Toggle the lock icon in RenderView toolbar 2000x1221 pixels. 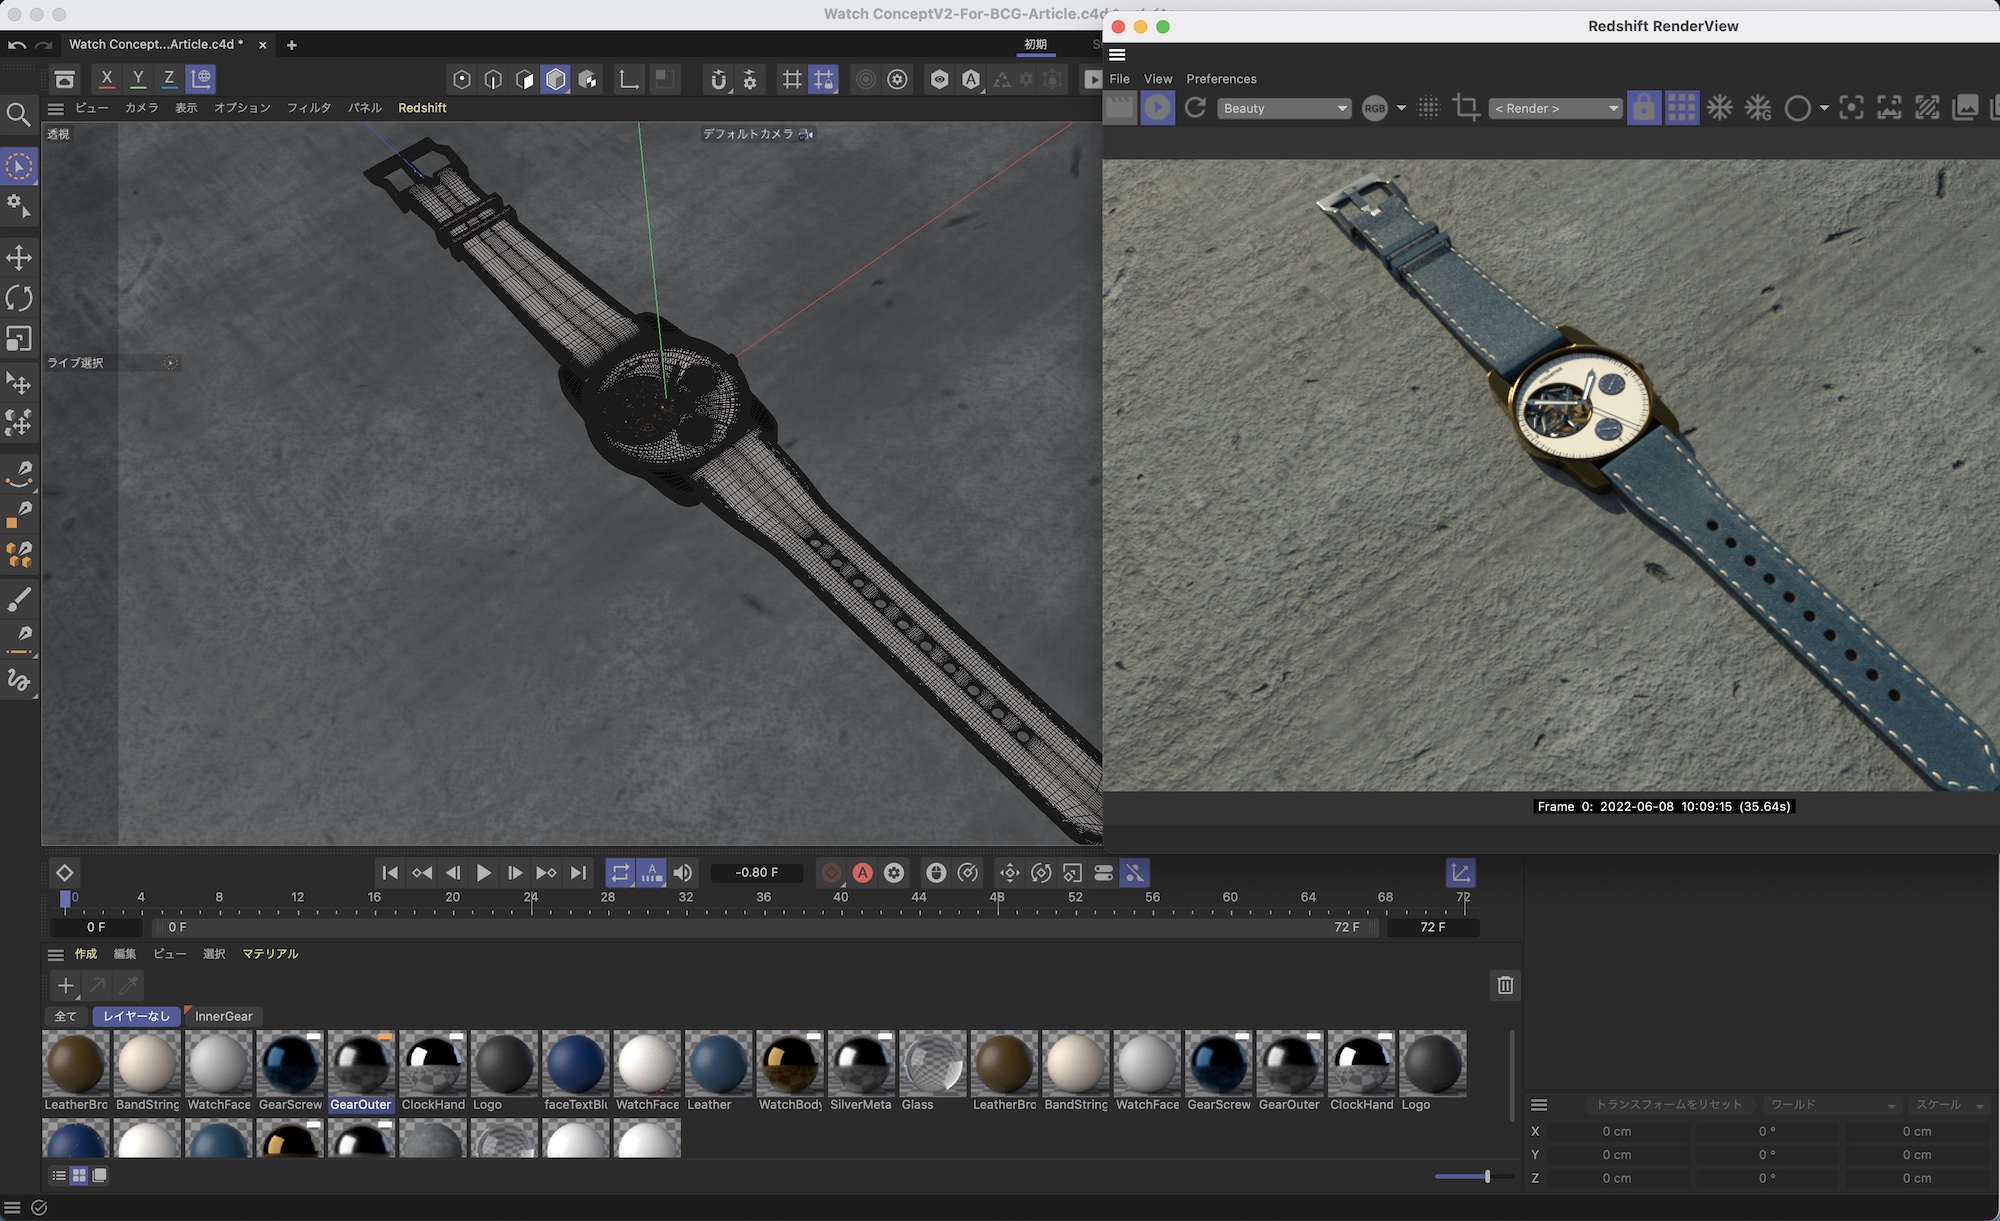(x=1643, y=108)
